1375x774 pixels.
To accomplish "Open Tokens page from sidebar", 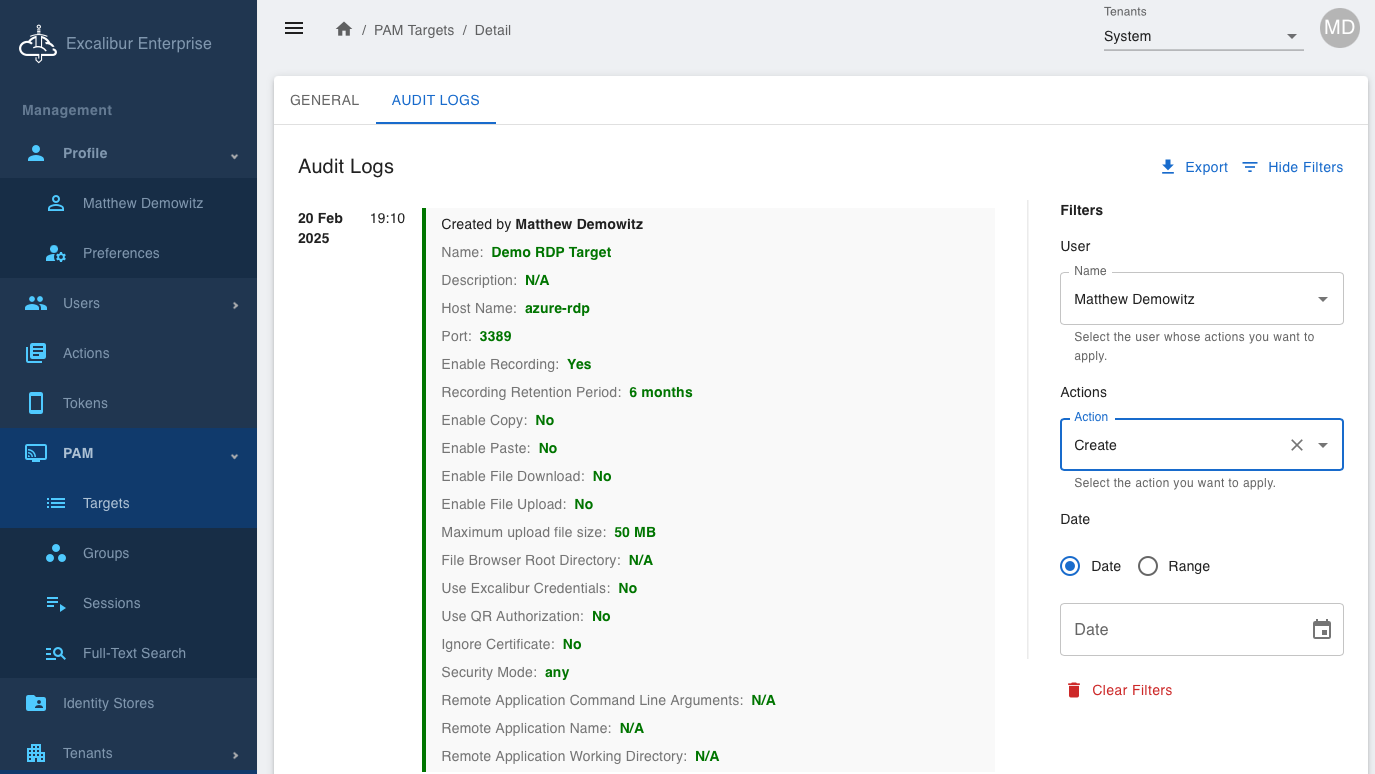I will tap(85, 403).
